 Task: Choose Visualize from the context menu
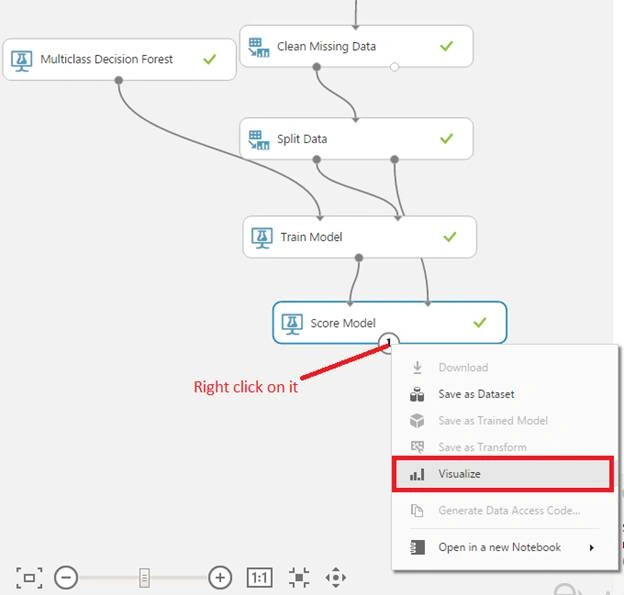[503, 474]
